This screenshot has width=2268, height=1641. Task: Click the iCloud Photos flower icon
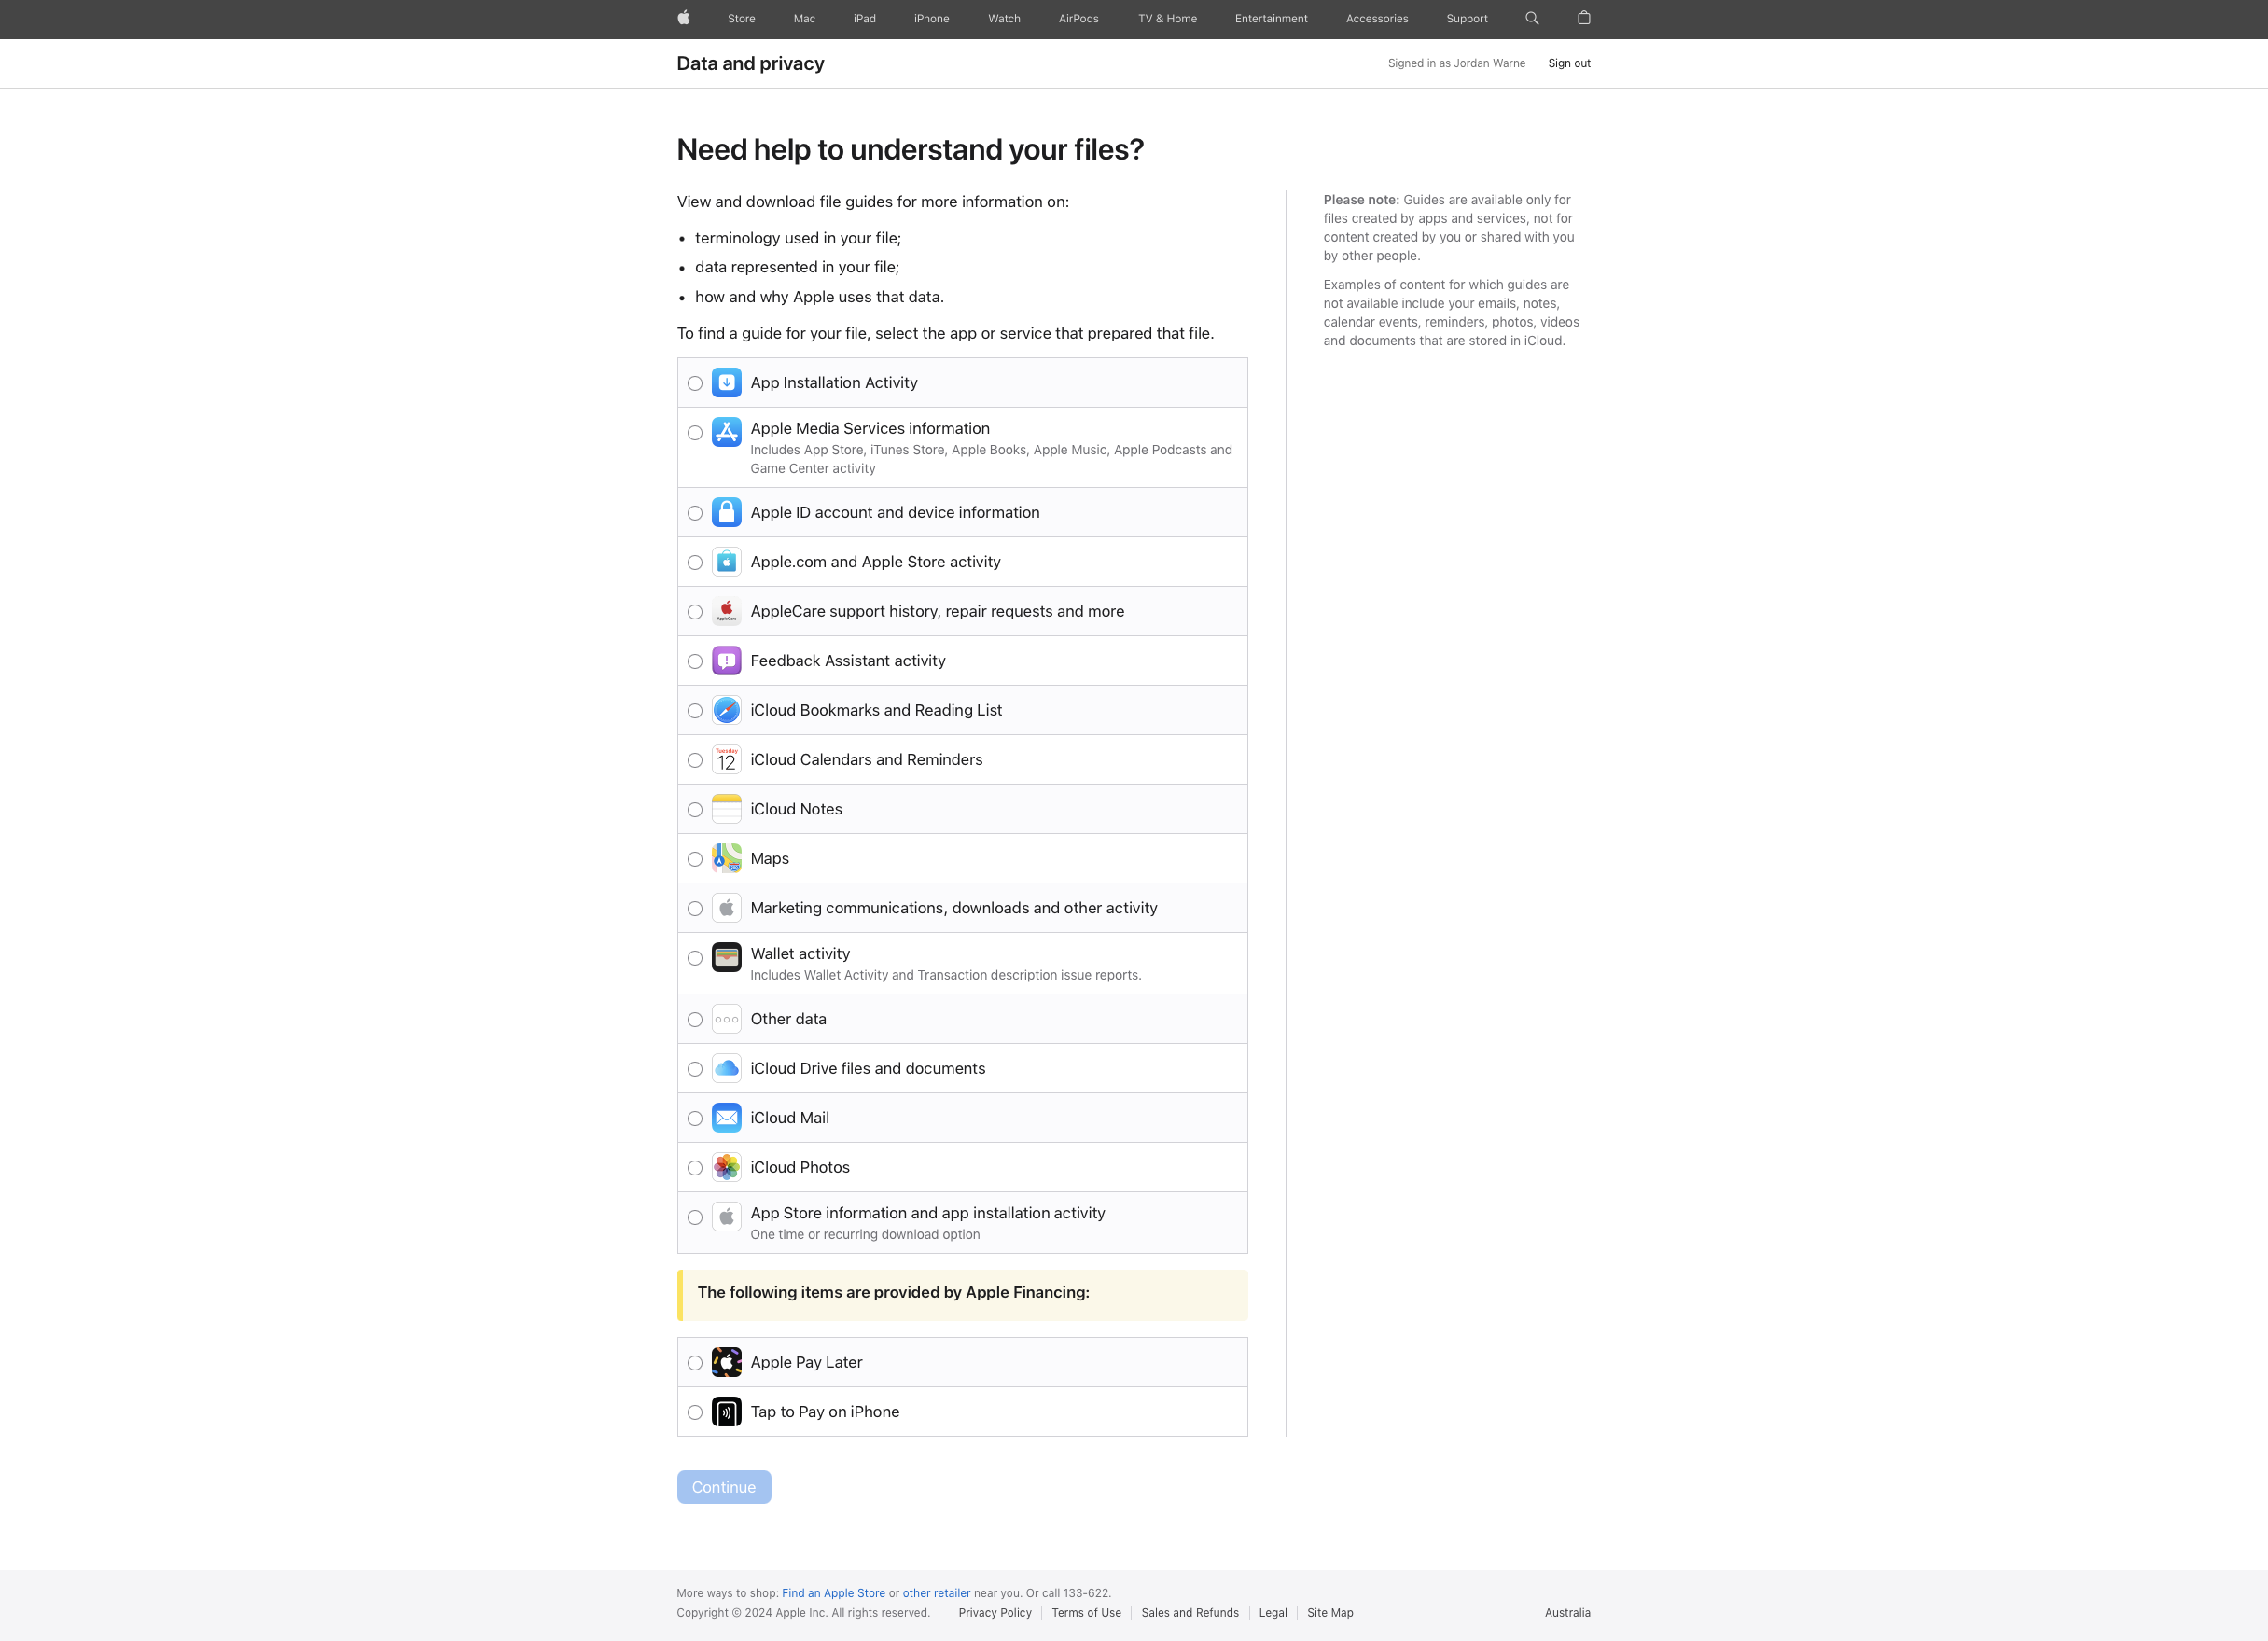(726, 1167)
